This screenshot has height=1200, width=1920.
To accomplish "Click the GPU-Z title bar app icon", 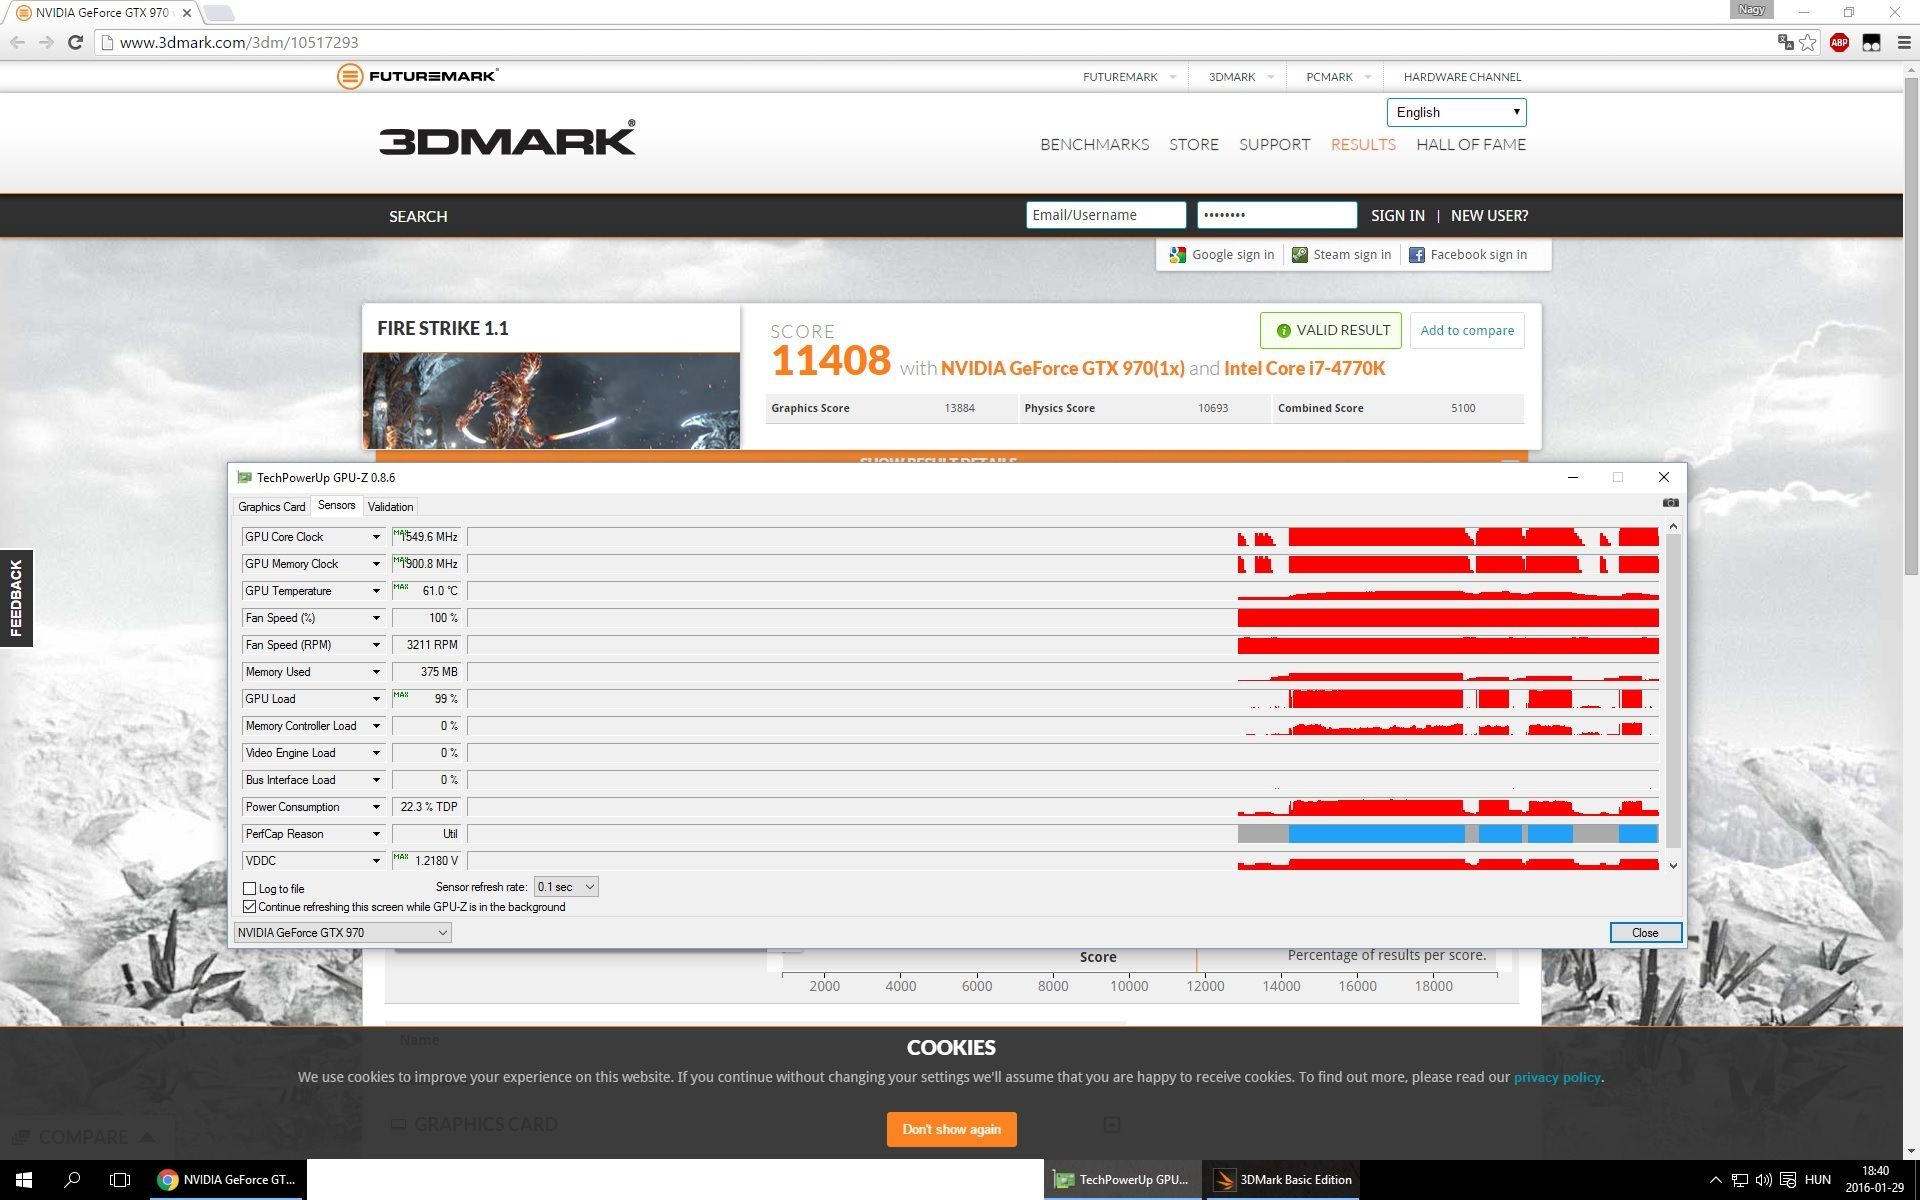I will 244,478.
